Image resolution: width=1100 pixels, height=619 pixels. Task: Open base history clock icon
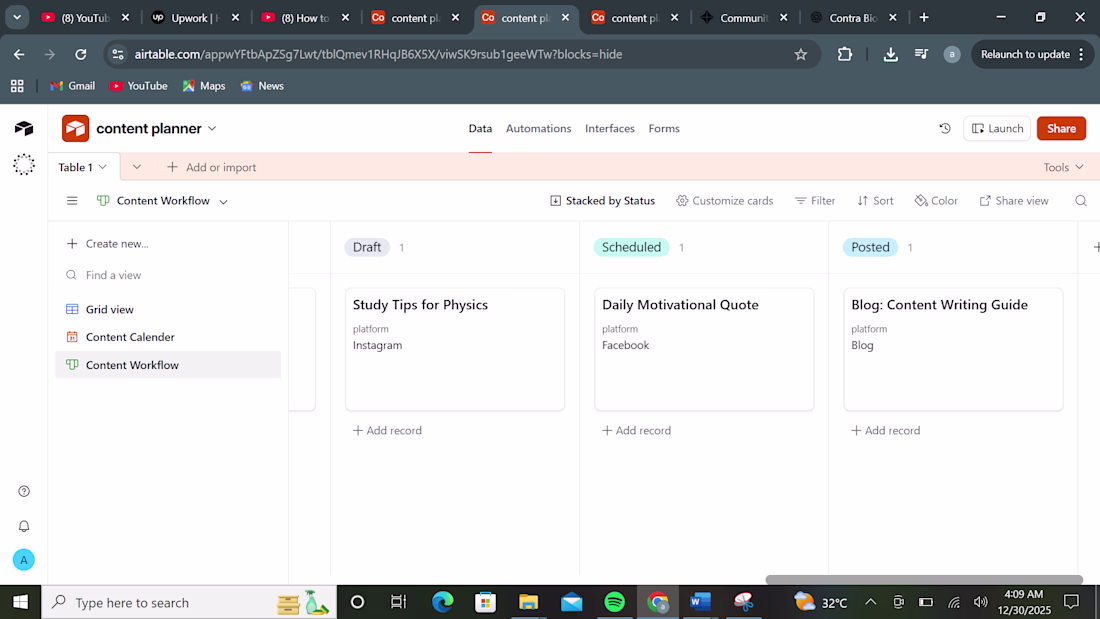click(x=945, y=128)
